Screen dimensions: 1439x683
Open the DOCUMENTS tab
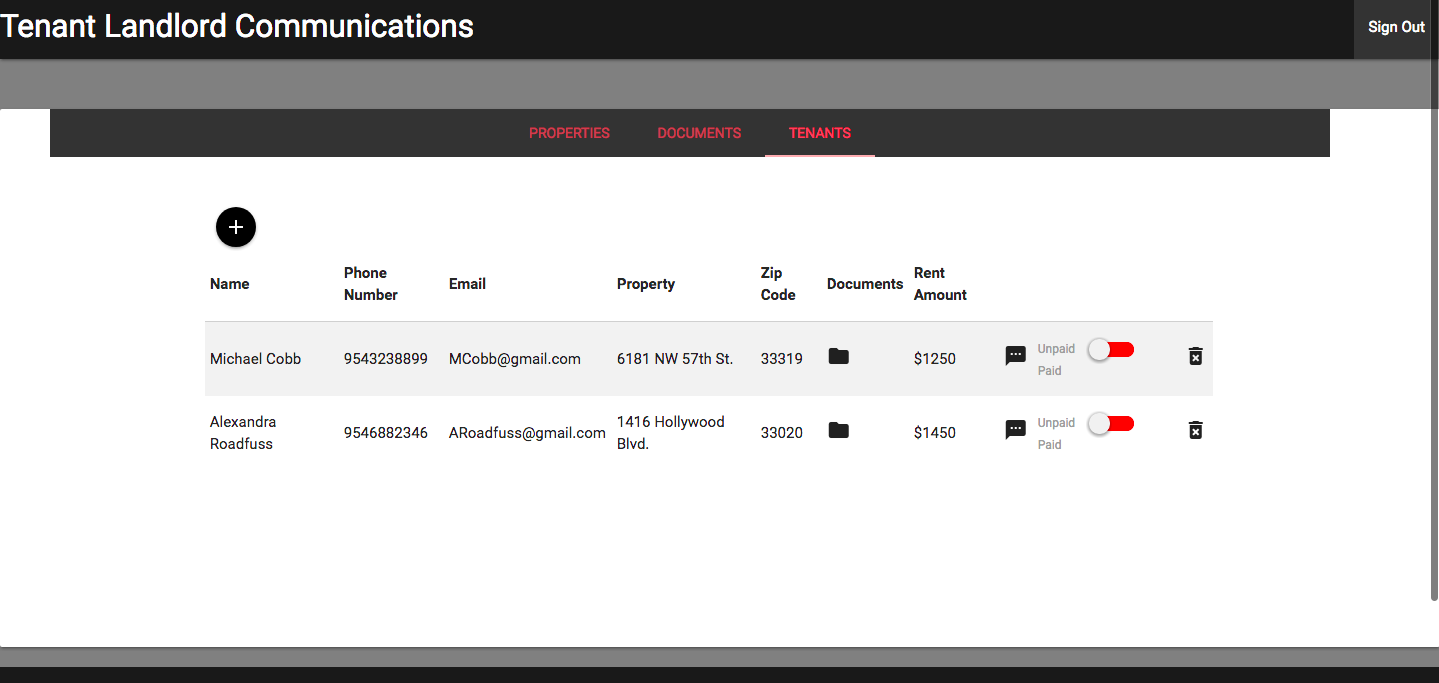click(x=698, y=132)
